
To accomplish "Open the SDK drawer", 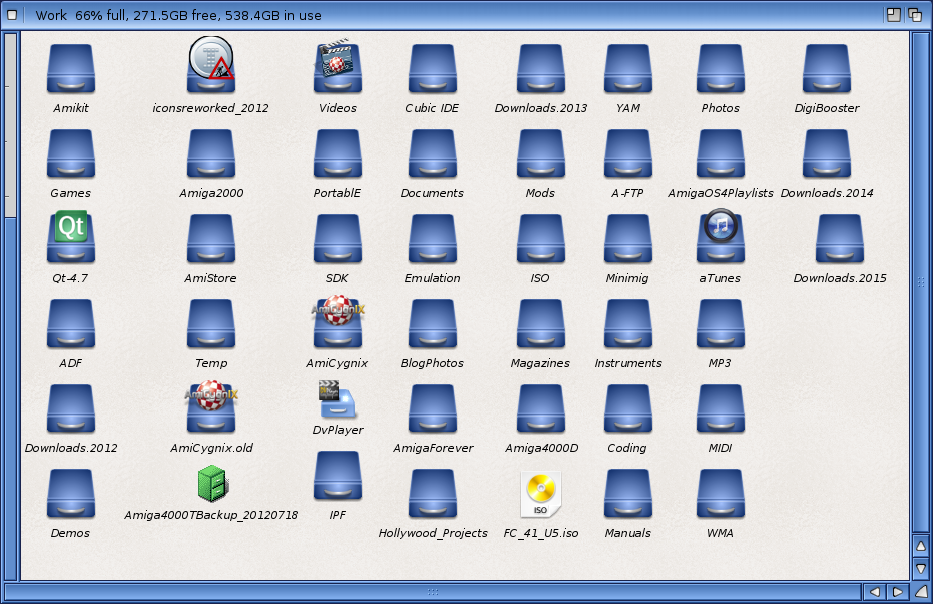I will tap(337, 239).
